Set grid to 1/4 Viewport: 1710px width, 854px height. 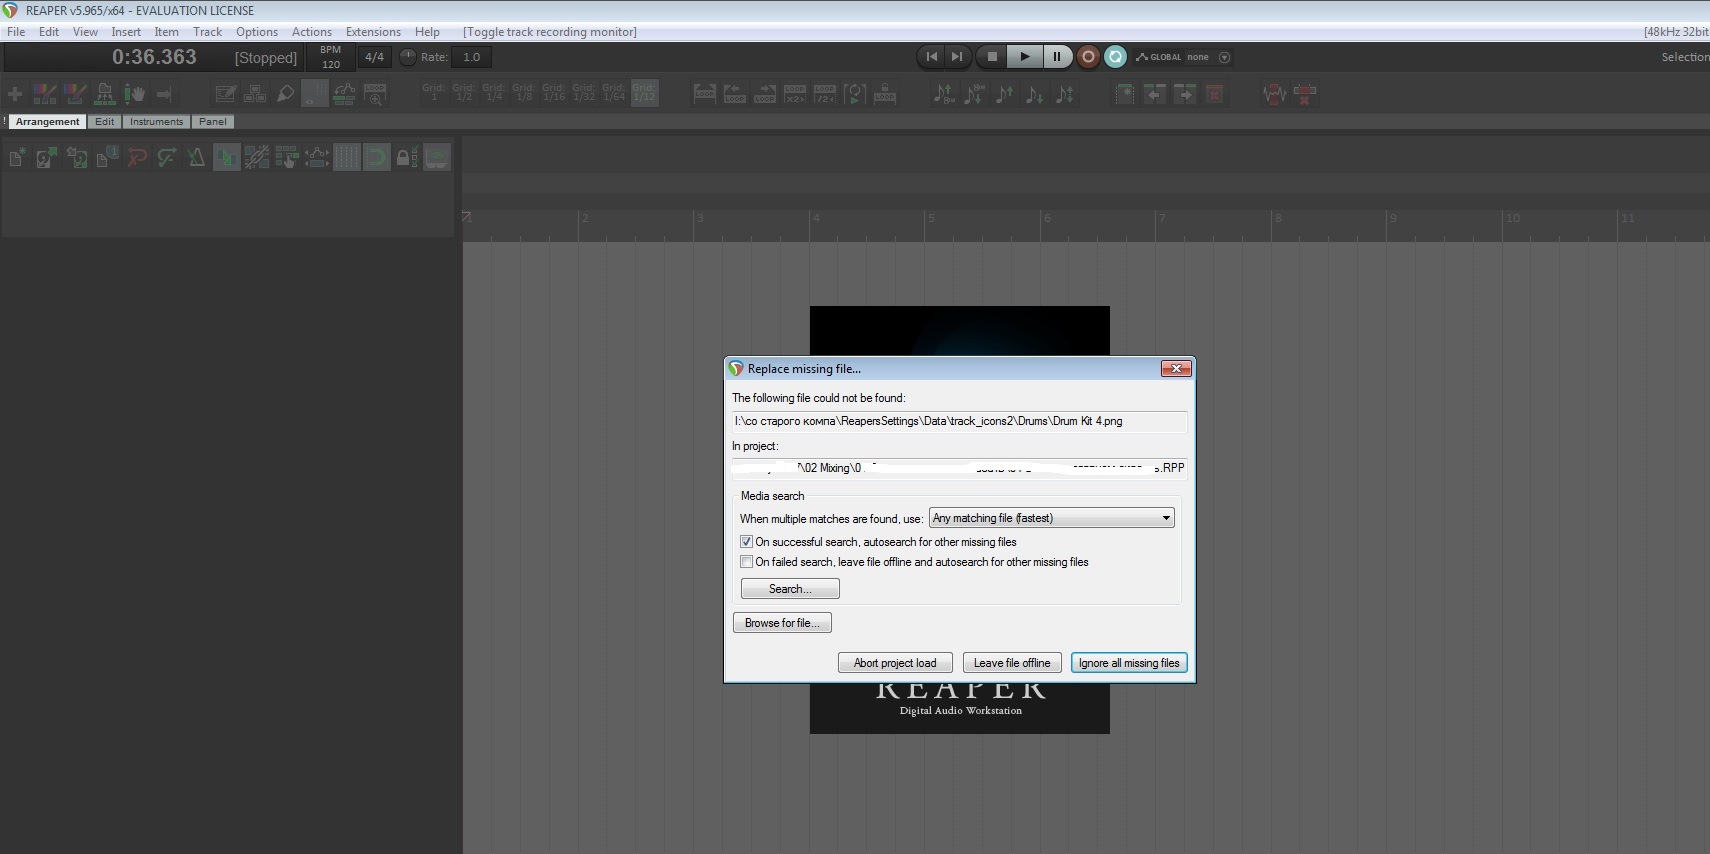click(x=494, y=93)
